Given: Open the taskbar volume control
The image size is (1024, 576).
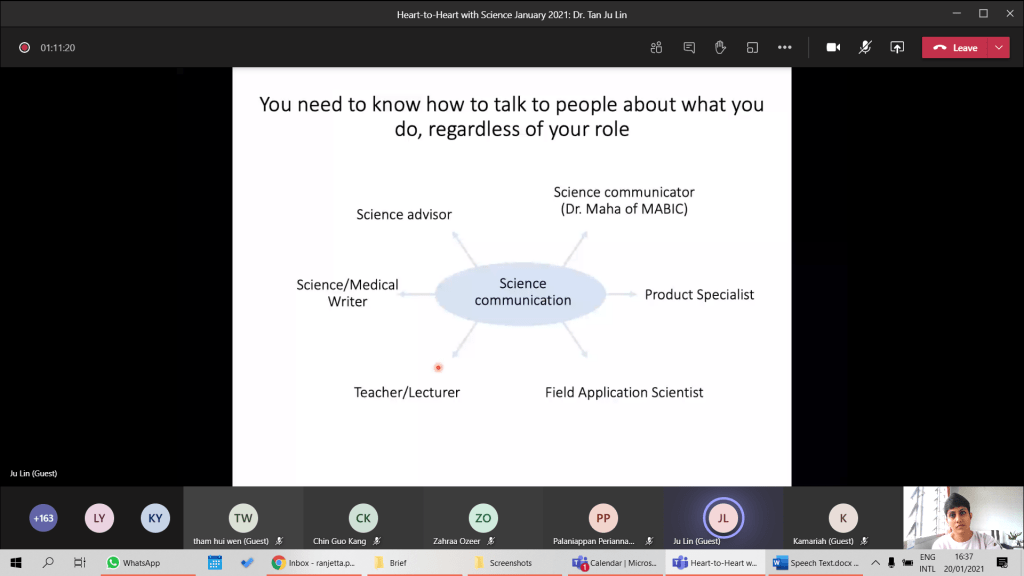Looking at the screenshot, I should click(906, 563).
